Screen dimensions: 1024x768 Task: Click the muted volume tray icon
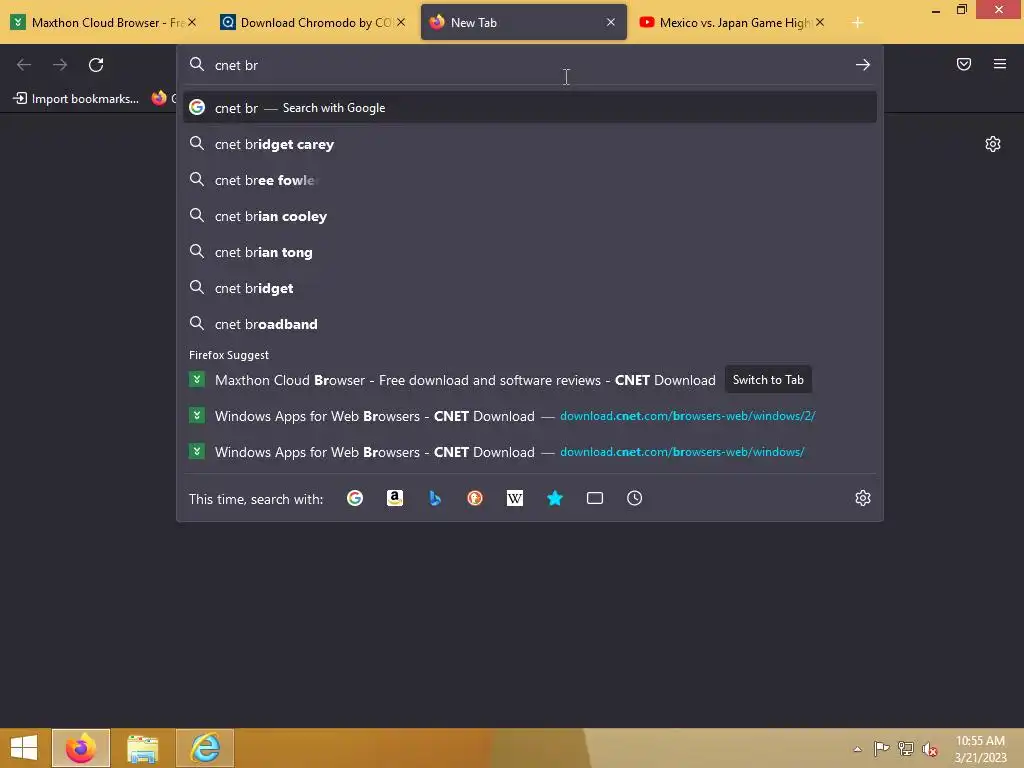pos(930,749)
